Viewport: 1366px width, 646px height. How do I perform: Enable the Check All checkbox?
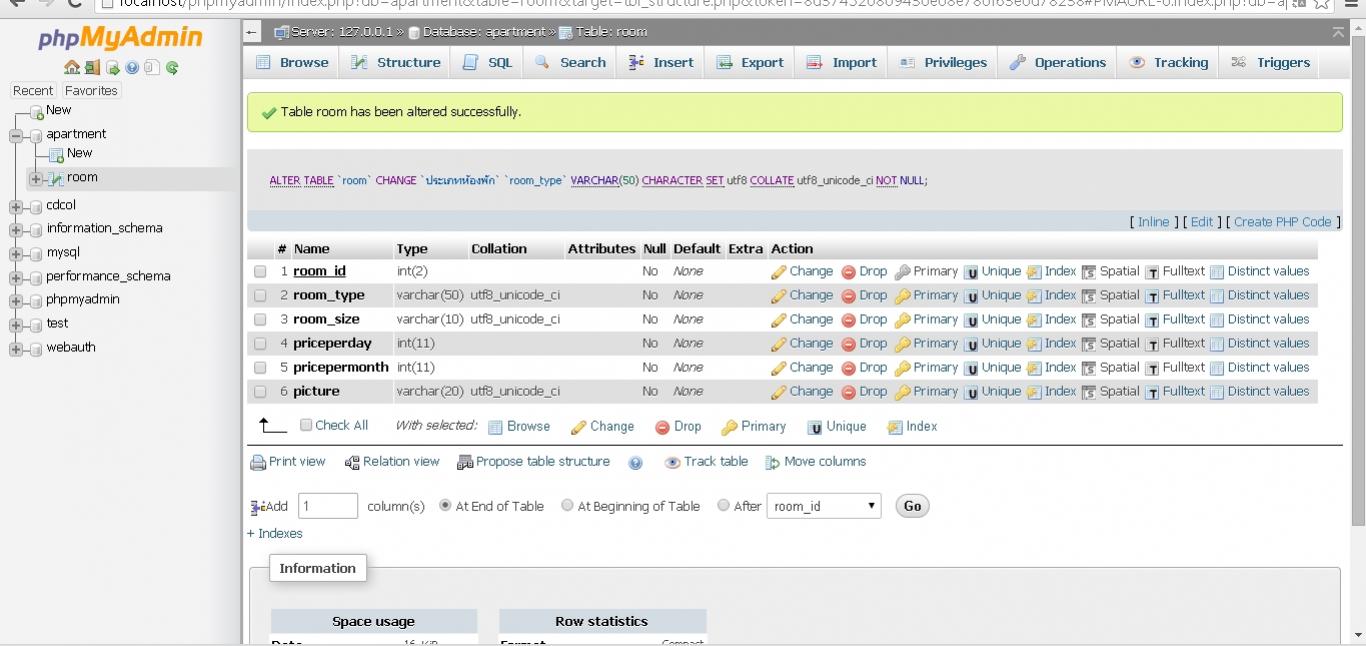pos(306,425)
